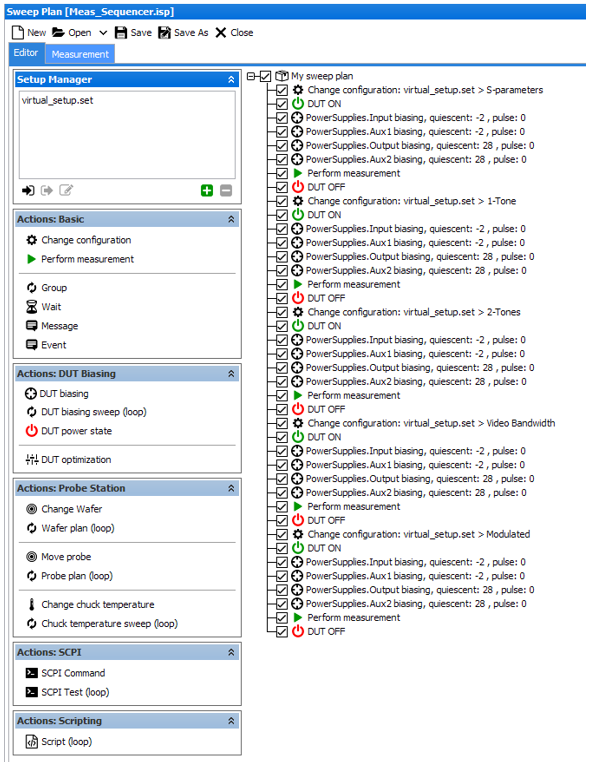Screen dimensions: 589x766
Task: Open the dropdown arrow next to Open
Action: 103,33
